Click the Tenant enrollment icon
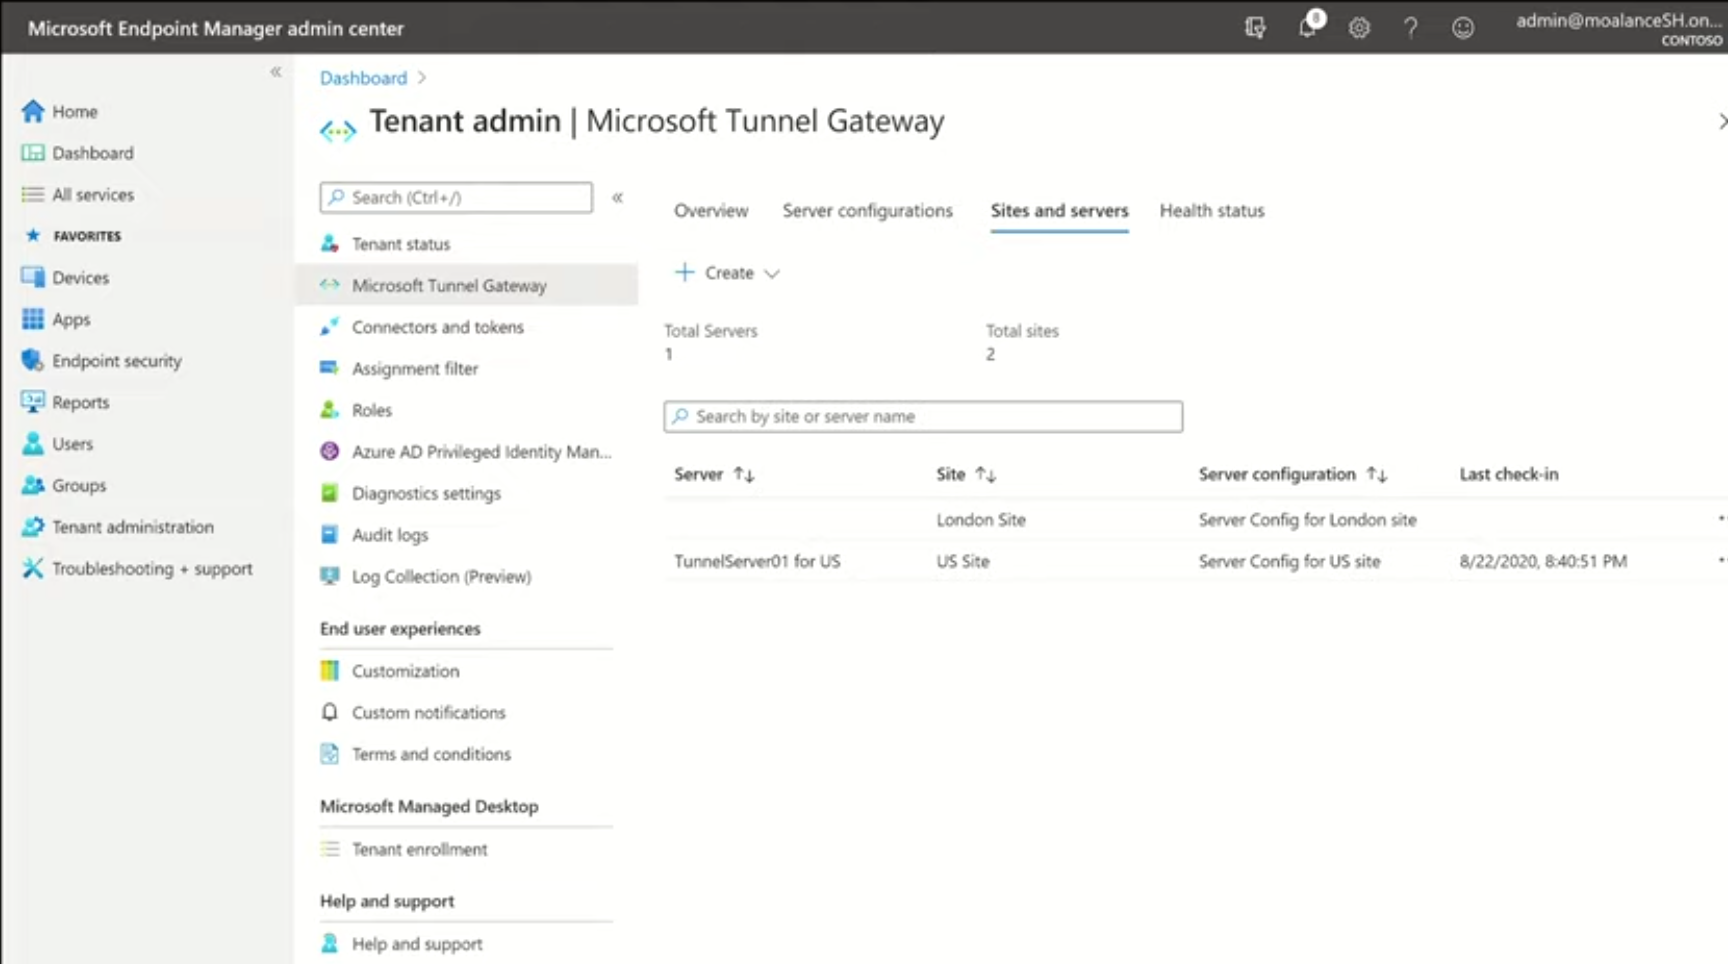This screenshot has height=964, width=1728. pyautogui.click(x=329, y=849)
